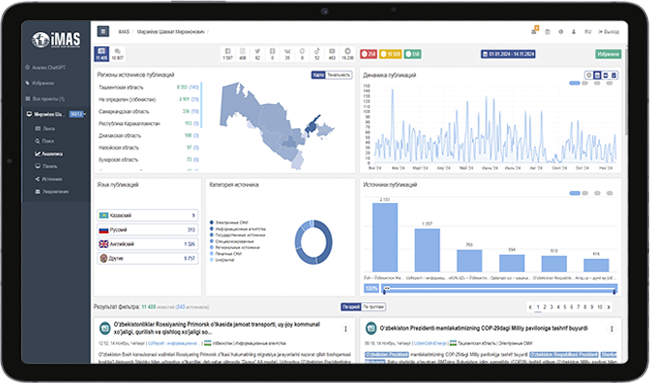Toggle blue legend pill in Источники публикаций chart

tap(575, 193)
